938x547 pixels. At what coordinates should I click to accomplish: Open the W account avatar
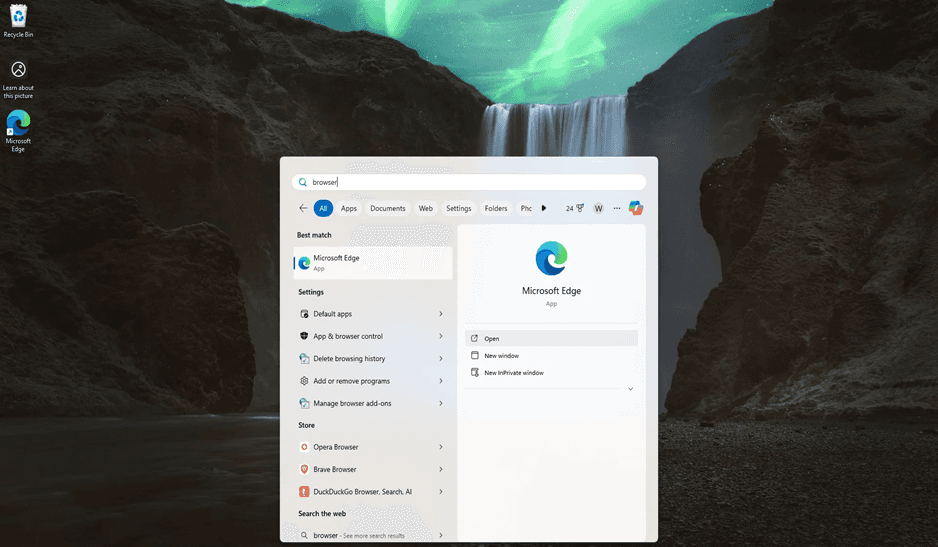point(598,208)
